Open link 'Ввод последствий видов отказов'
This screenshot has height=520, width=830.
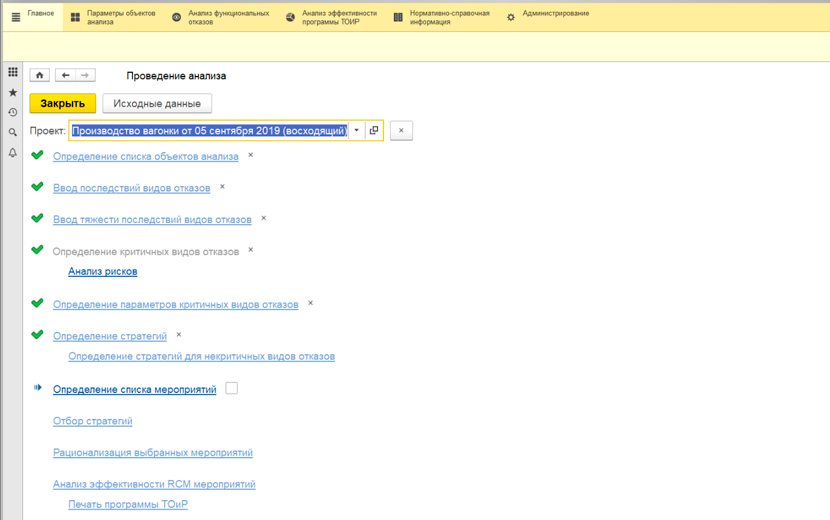click(131, 188)
